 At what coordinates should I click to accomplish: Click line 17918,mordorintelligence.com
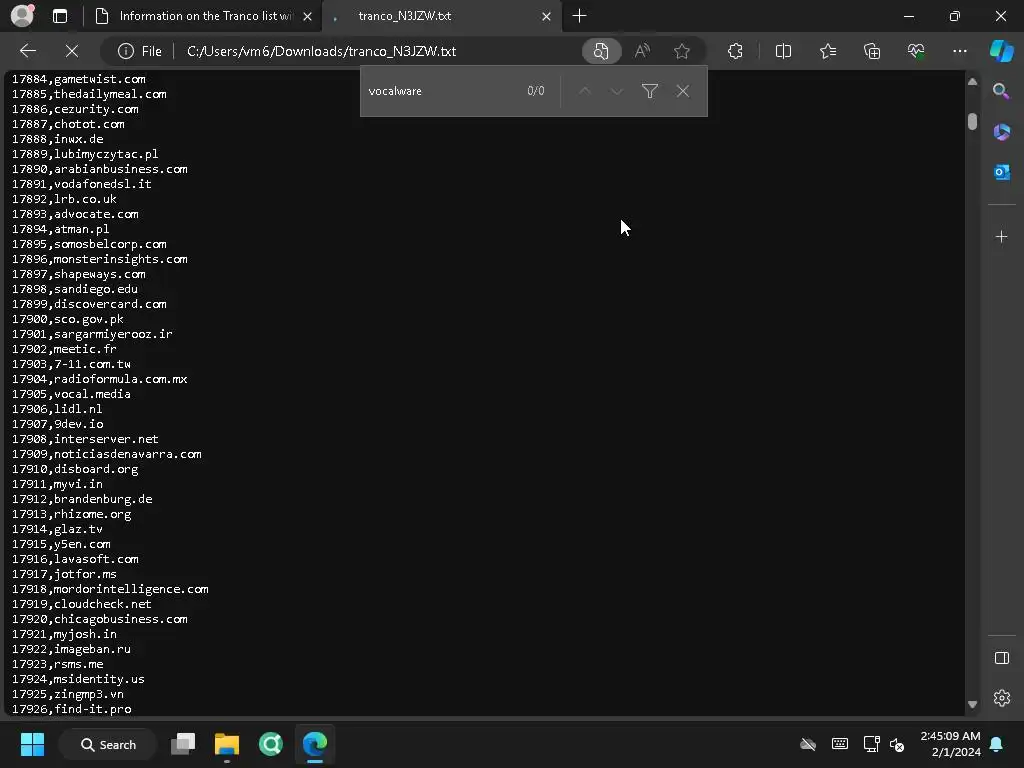[x=110, y=589]
